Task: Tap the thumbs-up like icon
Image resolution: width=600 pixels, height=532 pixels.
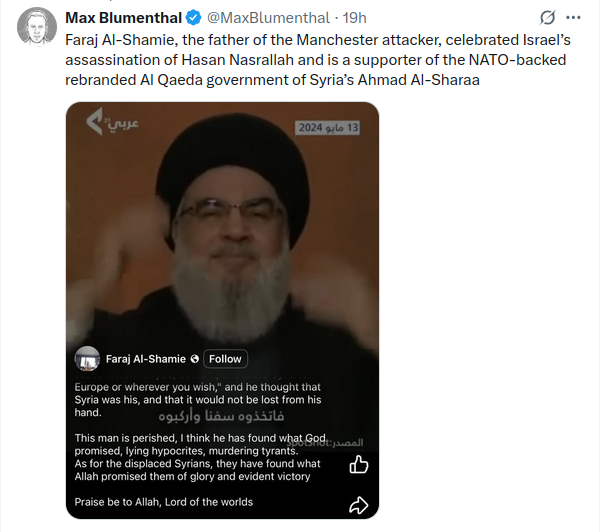Action: point(359,464)
